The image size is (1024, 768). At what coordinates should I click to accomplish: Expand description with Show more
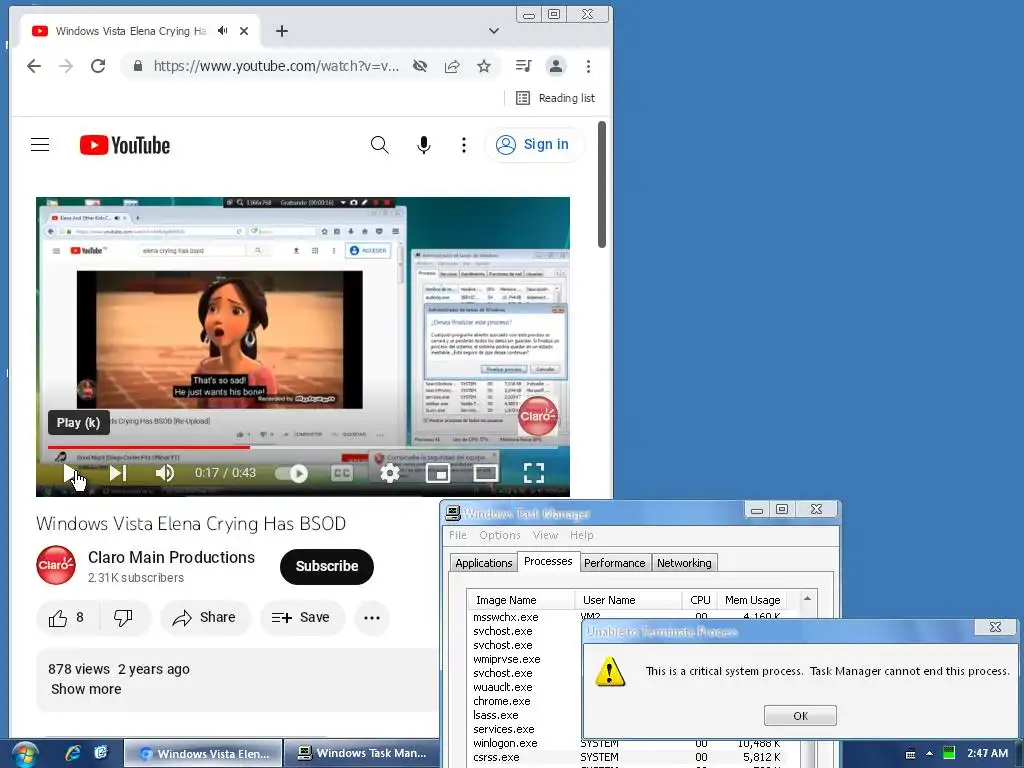point(86,689)
